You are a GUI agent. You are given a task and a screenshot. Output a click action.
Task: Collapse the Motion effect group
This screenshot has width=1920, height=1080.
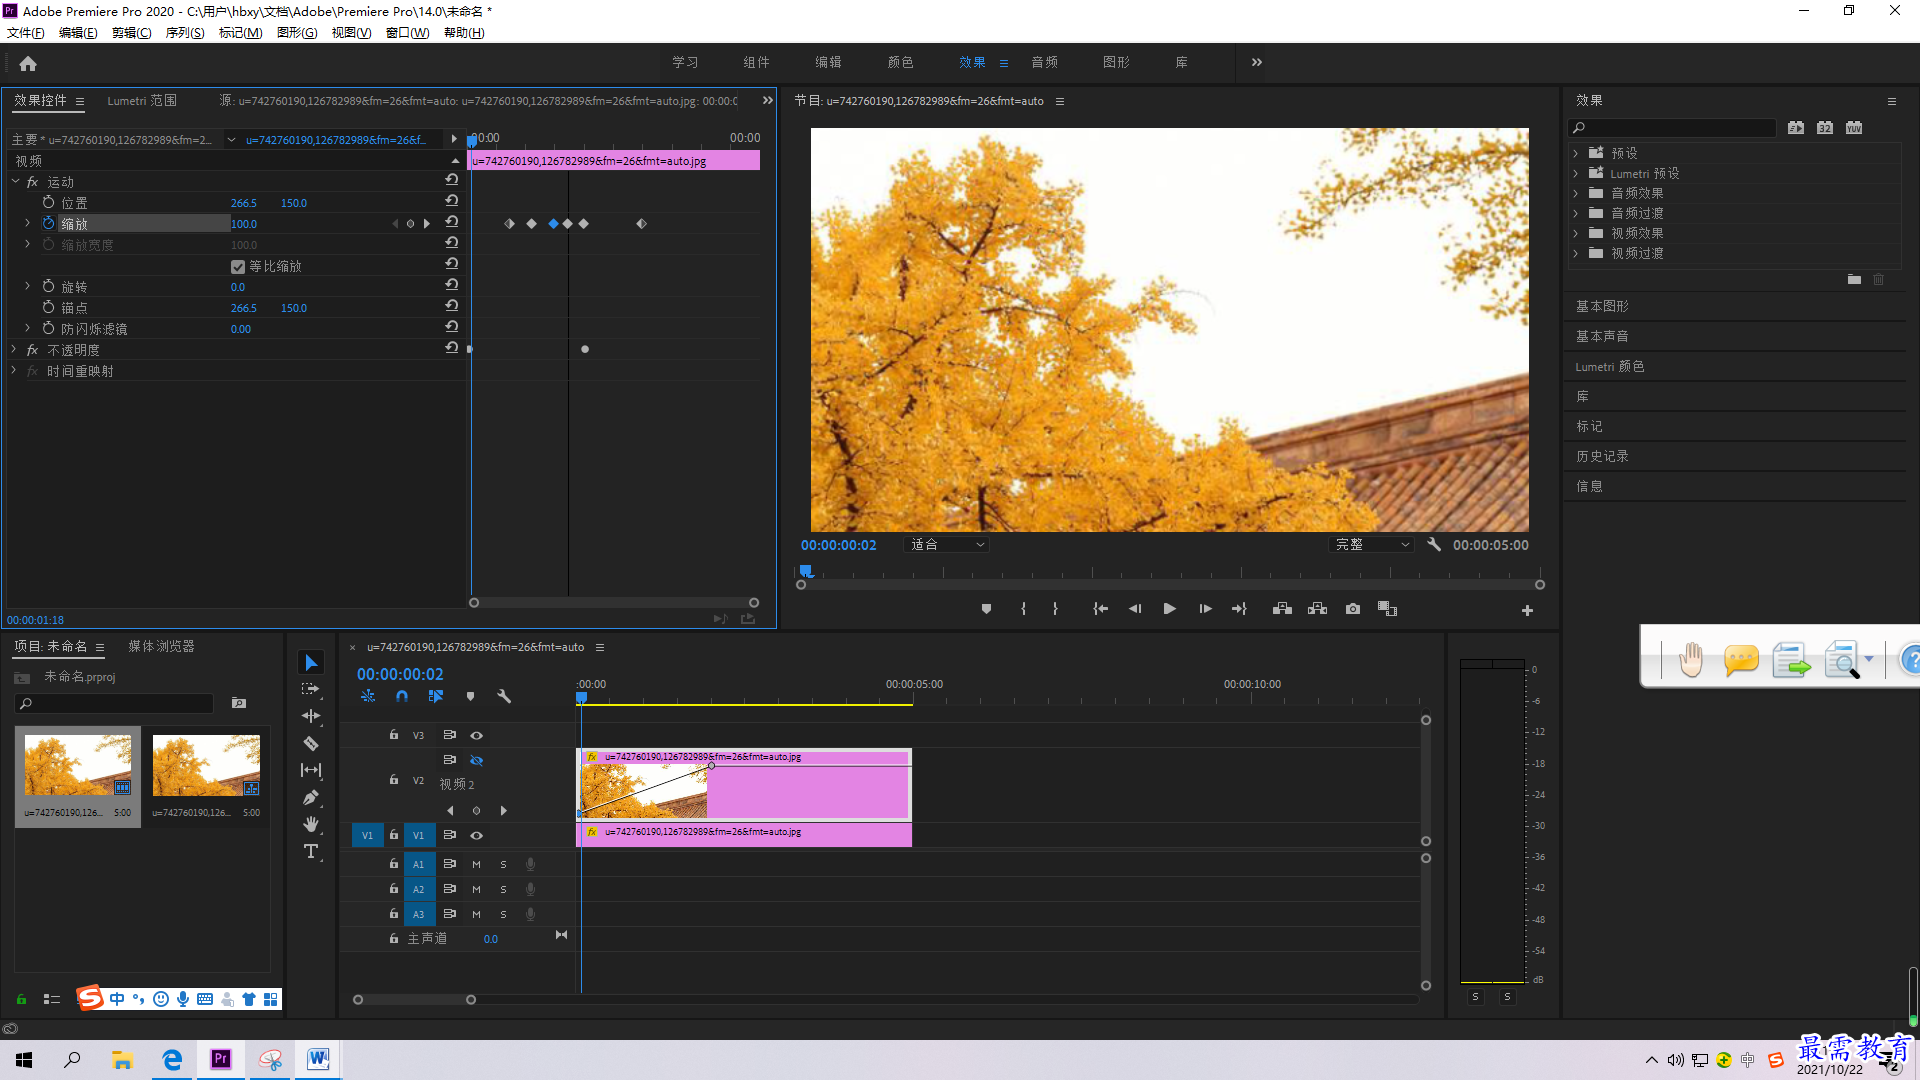coord(15,181)
